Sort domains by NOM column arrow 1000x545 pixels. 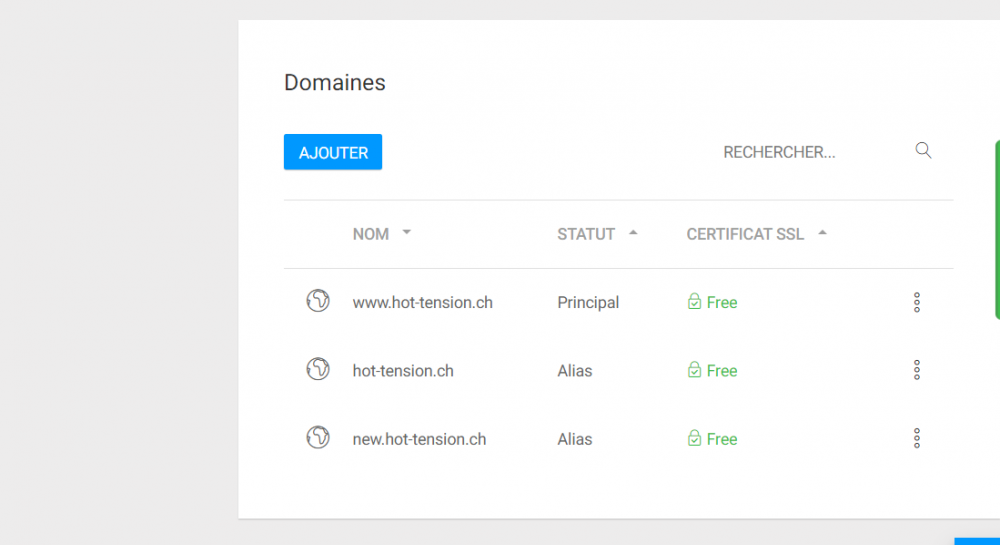click(407, 232)
